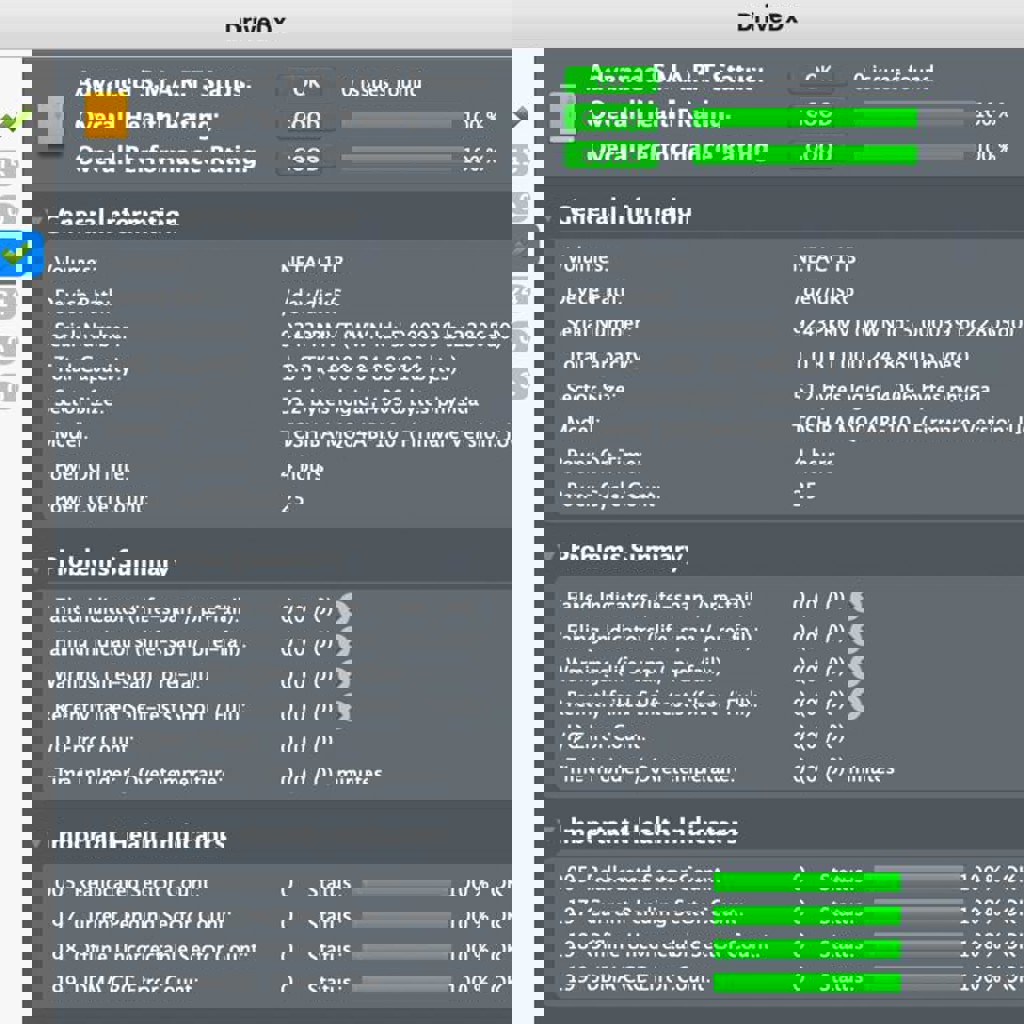Open Failing Indicators arrow icon in right Problems Summary

855,602
